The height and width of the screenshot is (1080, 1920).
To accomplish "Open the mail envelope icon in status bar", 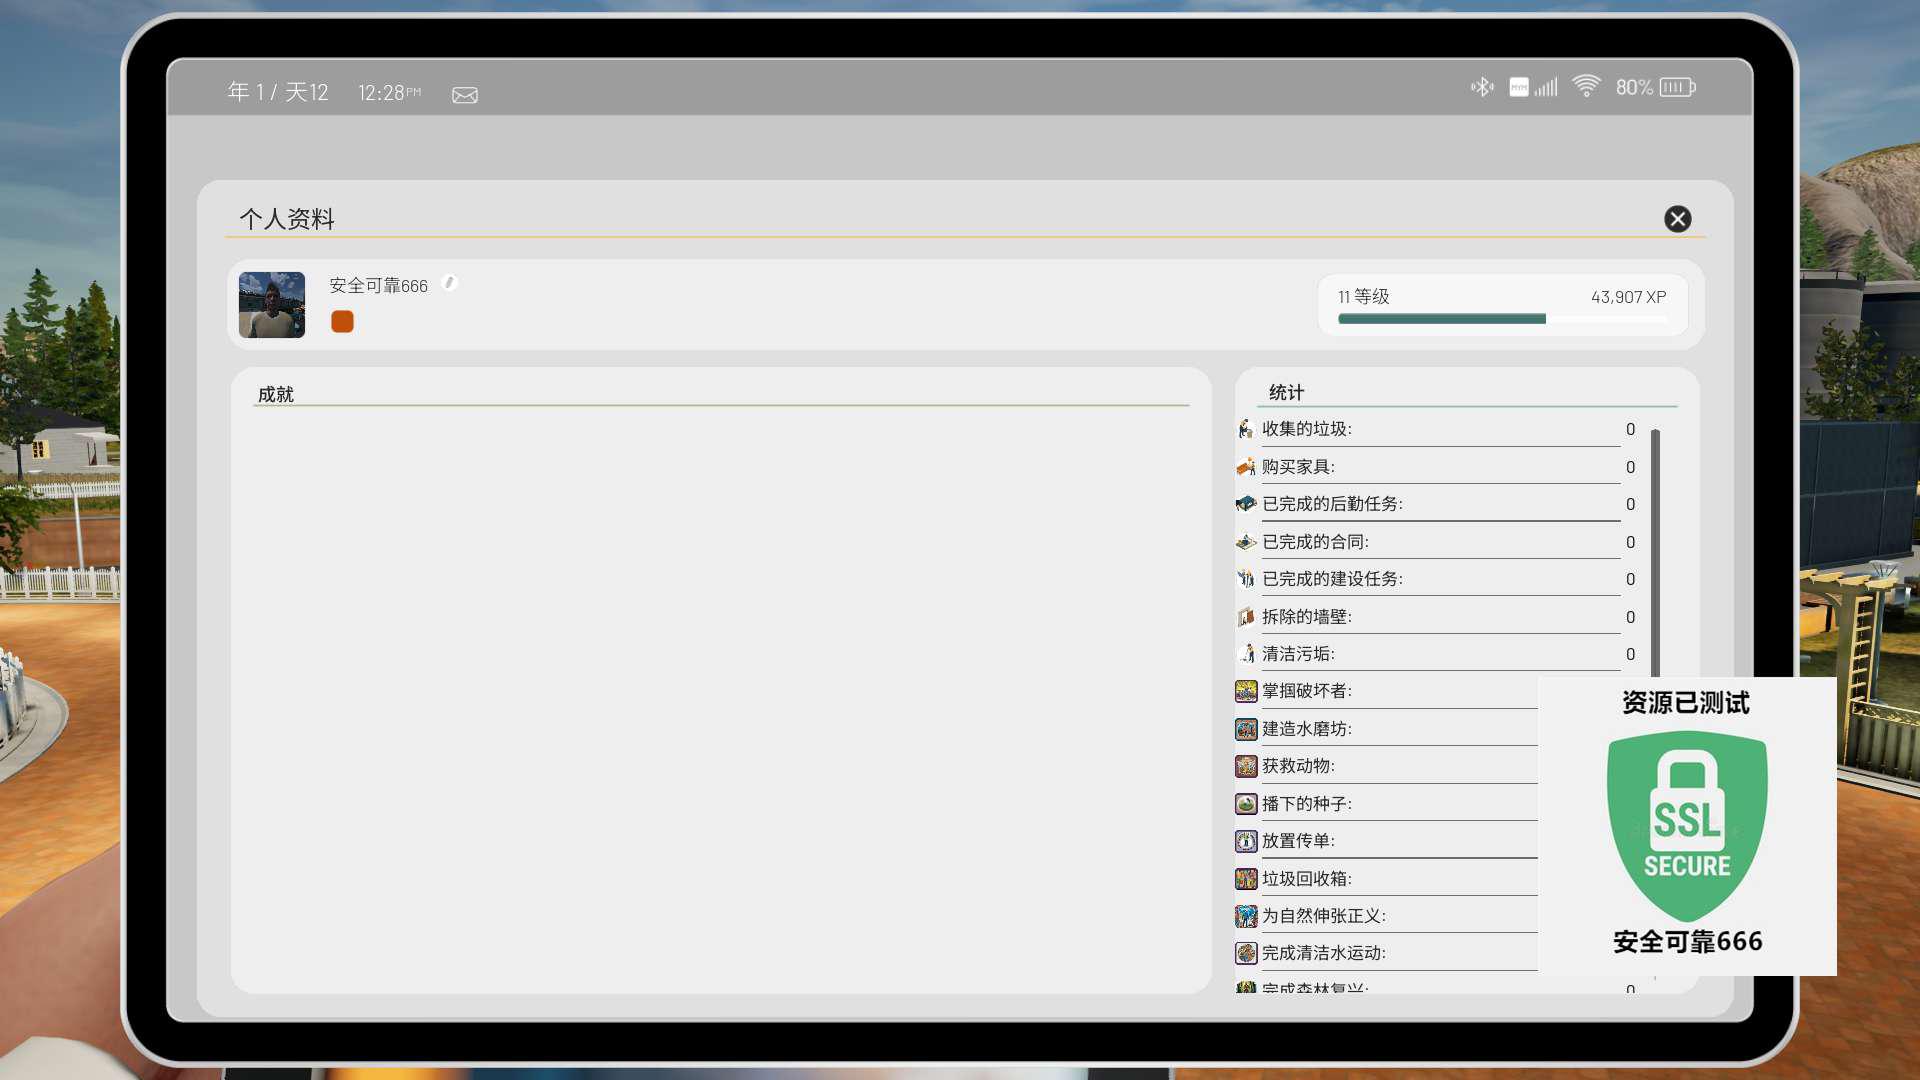I will (x=465, y=95).
